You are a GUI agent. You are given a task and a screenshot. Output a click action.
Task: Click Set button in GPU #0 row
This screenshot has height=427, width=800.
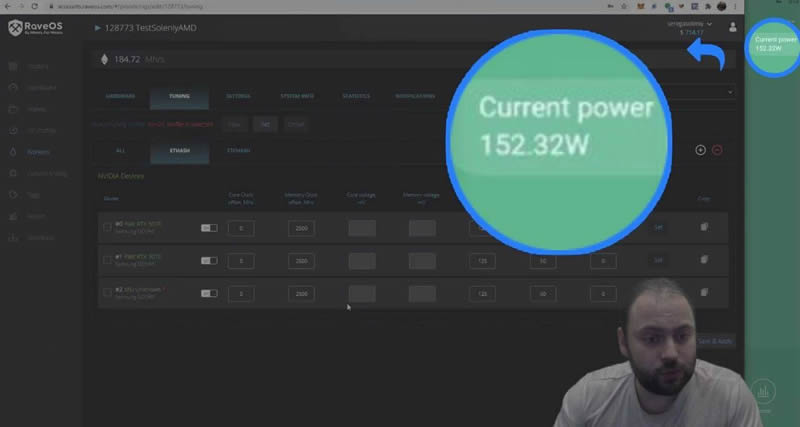click(658, 228)
